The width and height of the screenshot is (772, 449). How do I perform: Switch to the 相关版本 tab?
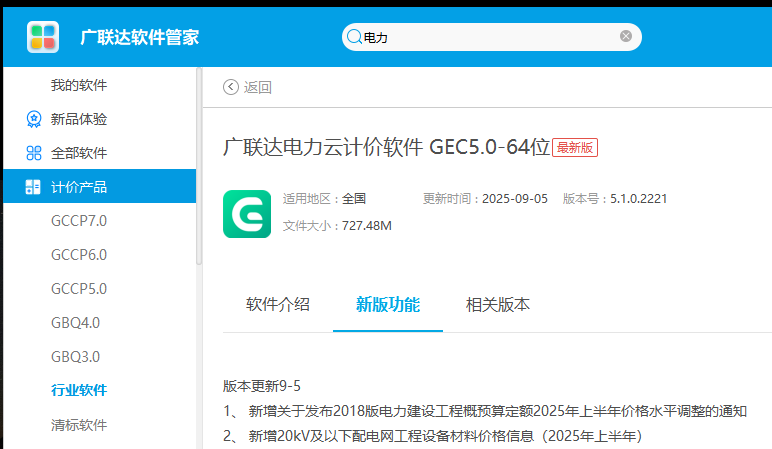point(498,305)
